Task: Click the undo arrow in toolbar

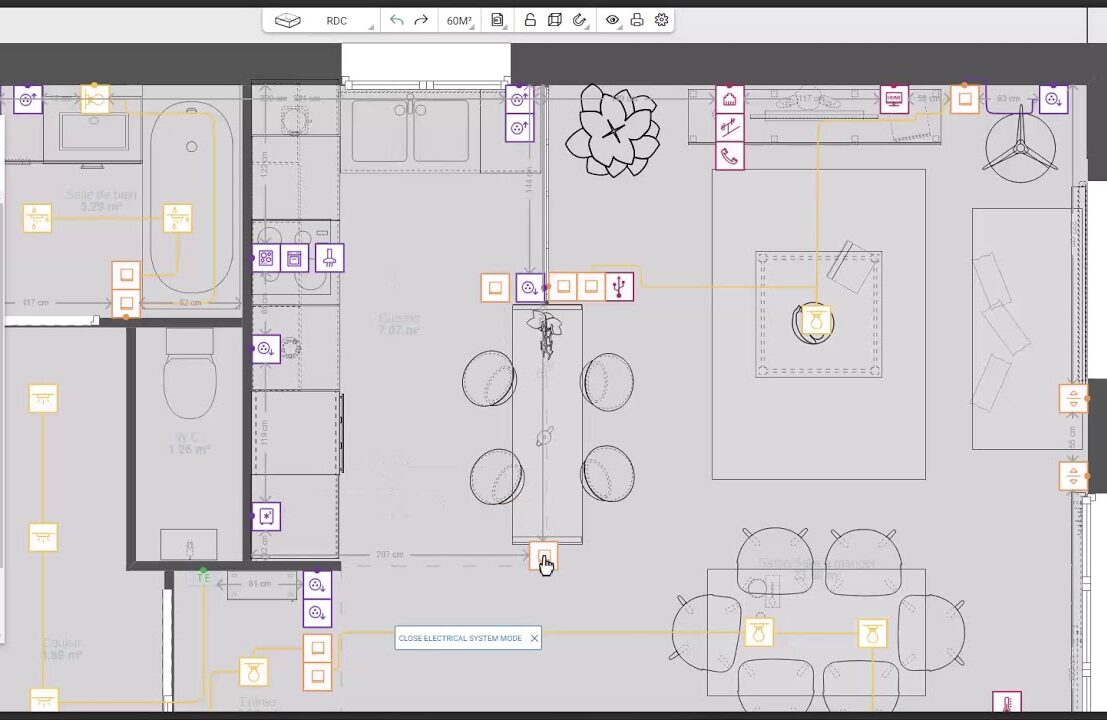Action: coord(397,20)
